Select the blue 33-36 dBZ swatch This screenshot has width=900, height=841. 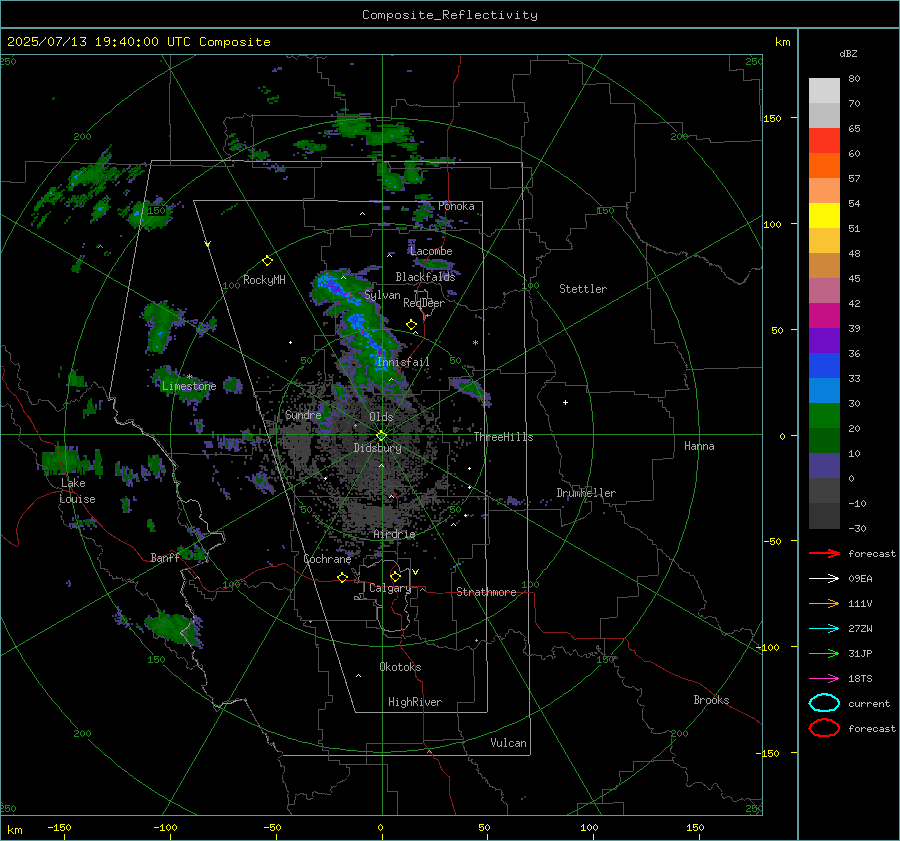point(824,365)
